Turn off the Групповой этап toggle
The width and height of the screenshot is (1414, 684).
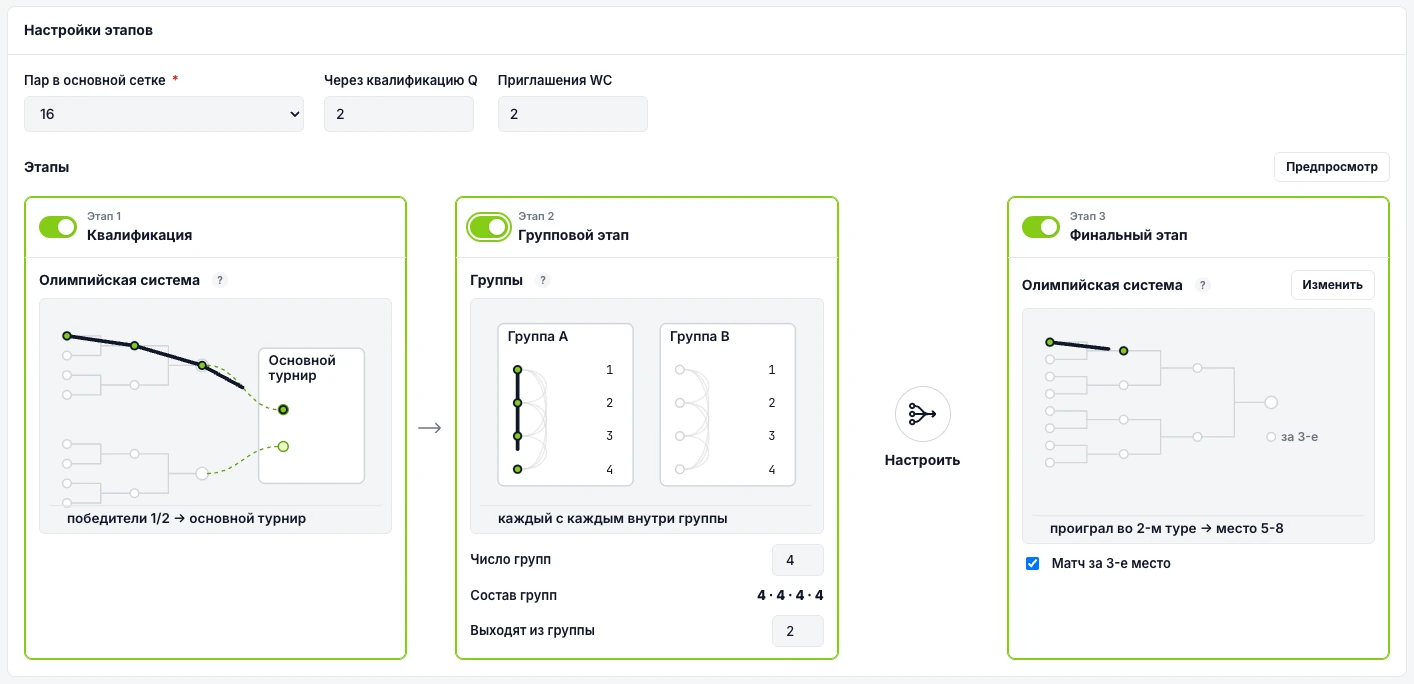489,227
